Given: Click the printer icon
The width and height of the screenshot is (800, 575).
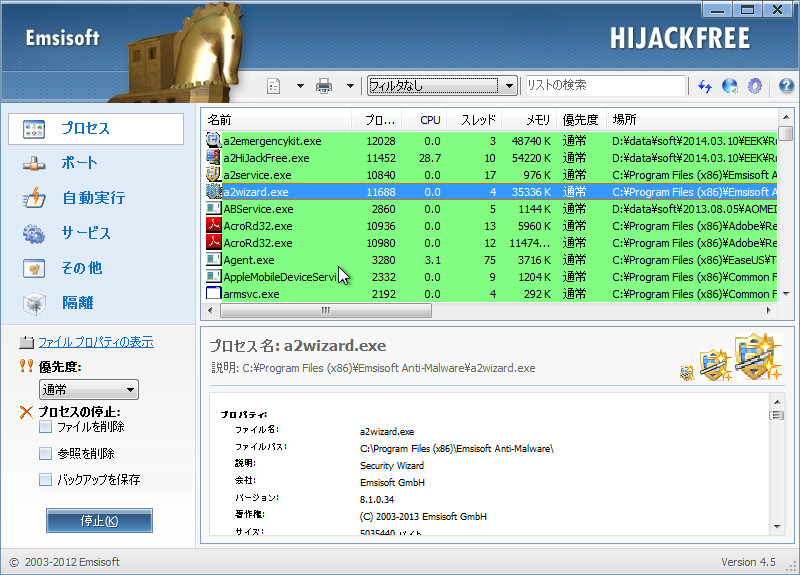Looking at the screenshot, I should (x=324, y=86).
